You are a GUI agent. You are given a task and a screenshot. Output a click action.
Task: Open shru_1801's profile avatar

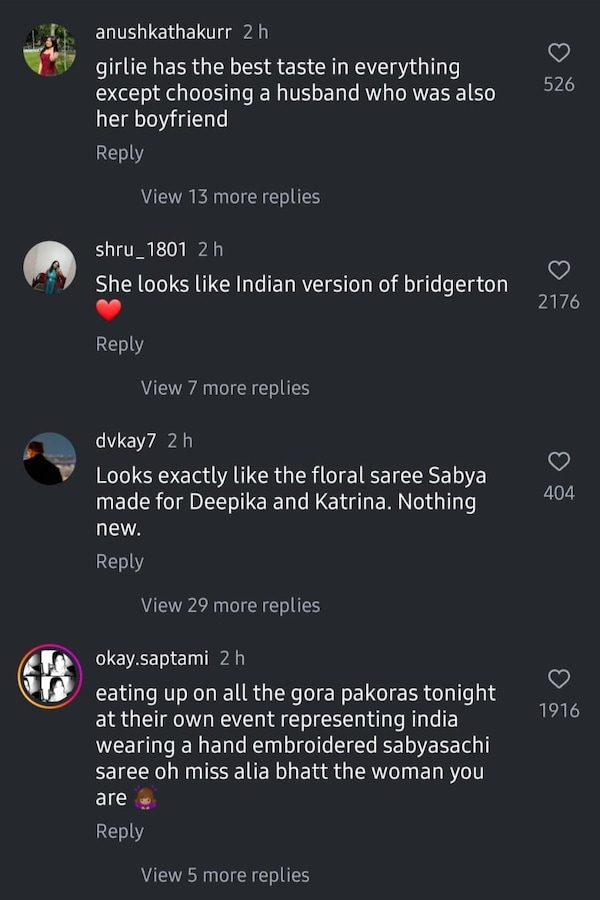(49, 267)
